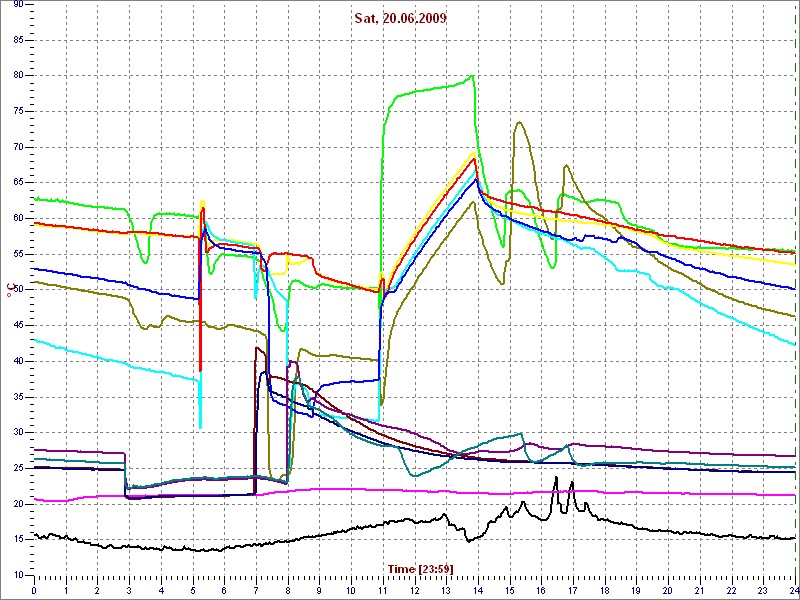The height and width of the screenshot is (600, 800).
Task: Click the teal curve's bump near hour 15
Action: point(519,434)
